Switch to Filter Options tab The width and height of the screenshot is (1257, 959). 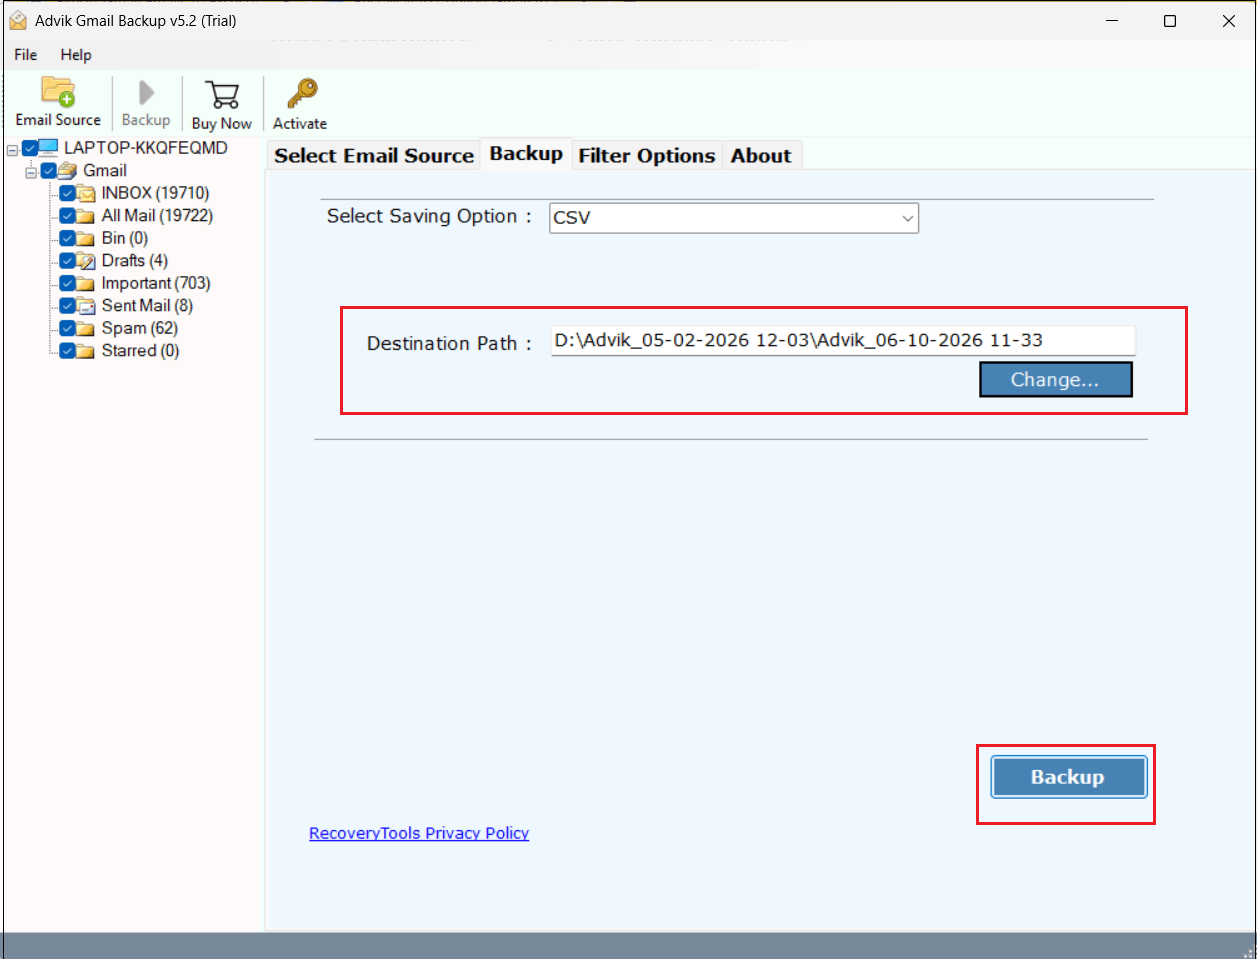tap(647, 156)
